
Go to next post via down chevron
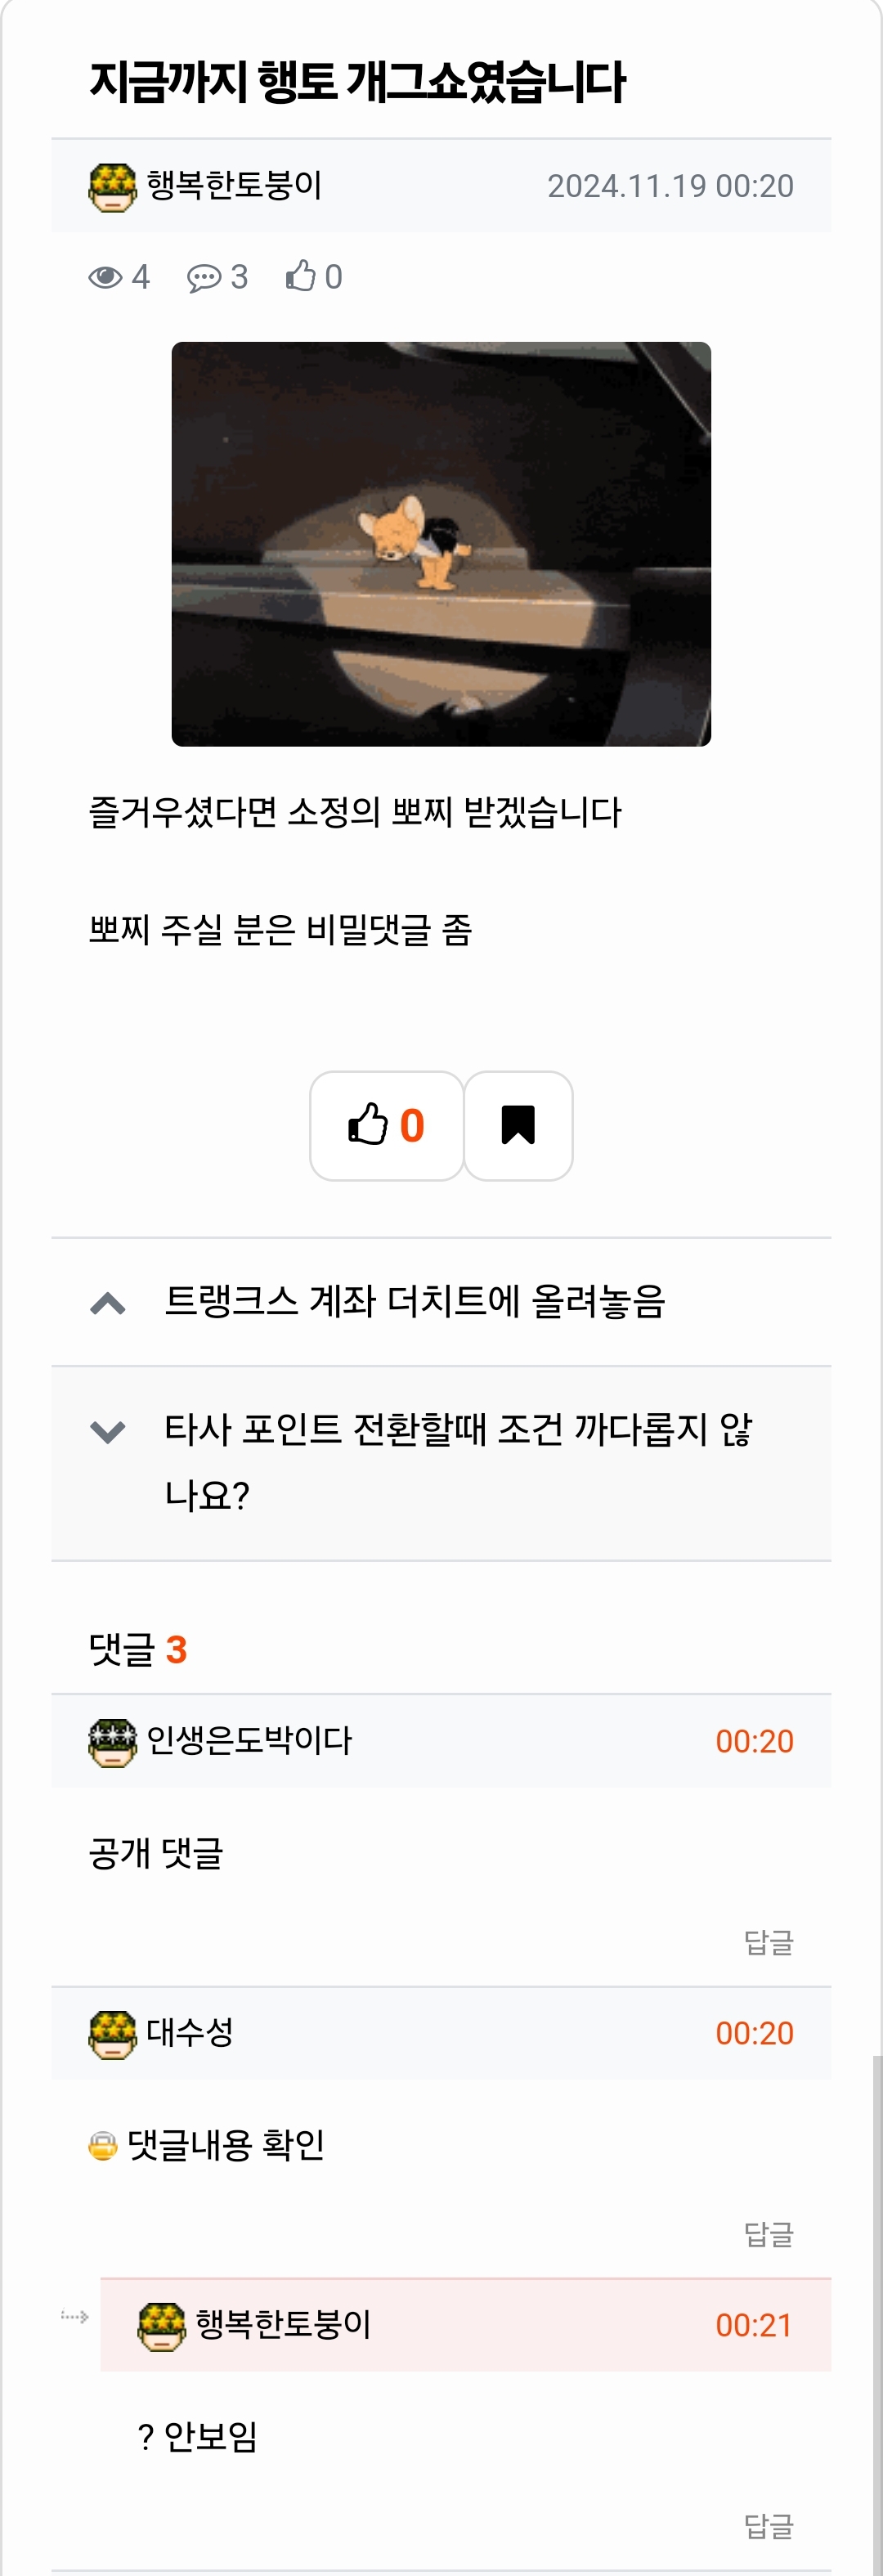[108, 1431]
